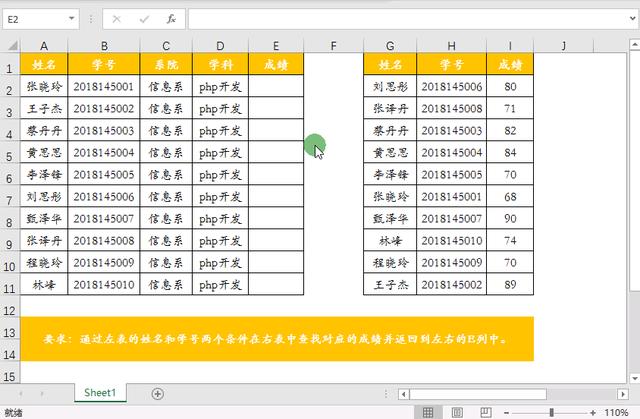Screen dimensions: 640x419
Task: Click the Enter checkmark formula bar icon
Action: [x=144, y=19]
